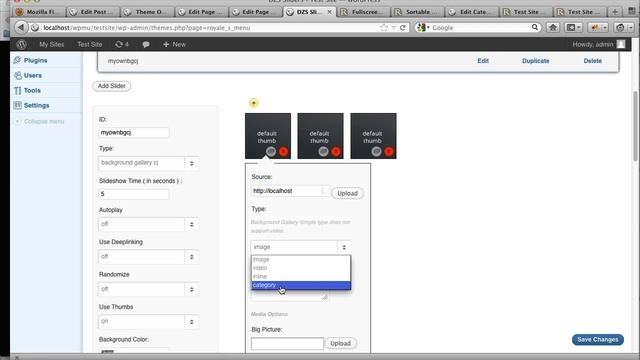Click Duplicate link for myownbgcj slider
This screenshot has width=640, height=360.
(x=536, y=61)
